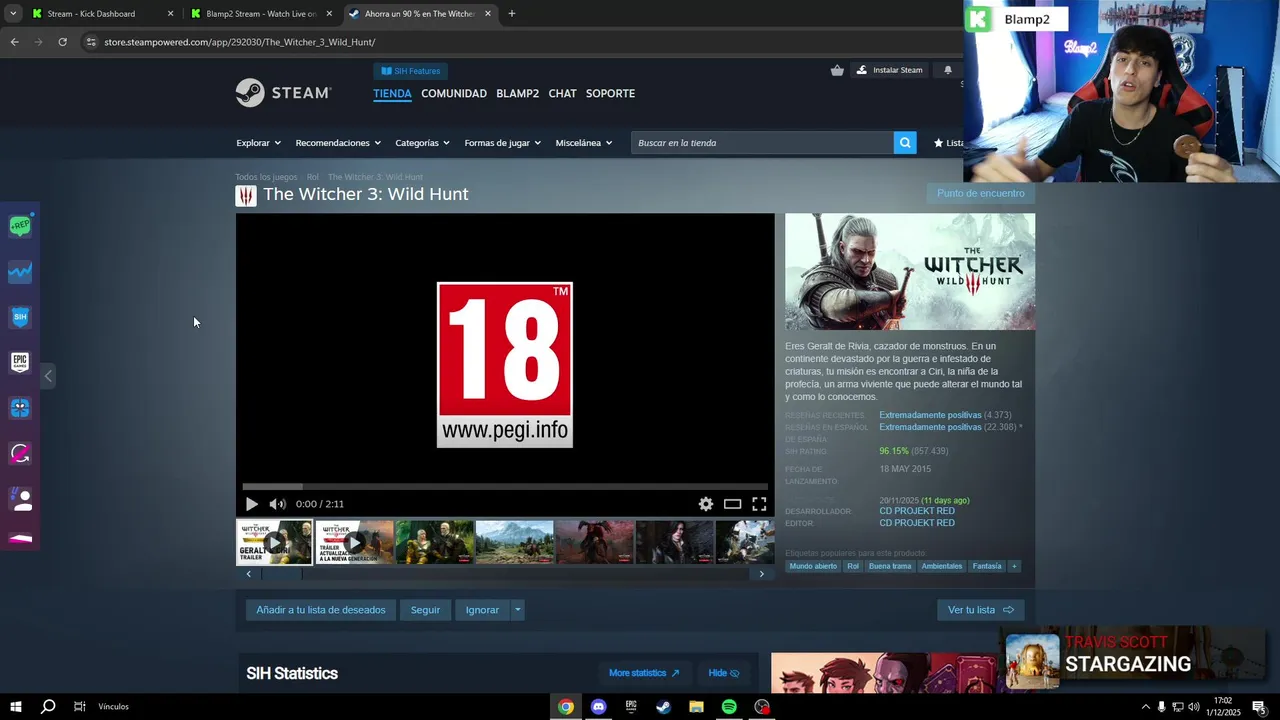Click Añadir a tu lista de deseados

320,610
